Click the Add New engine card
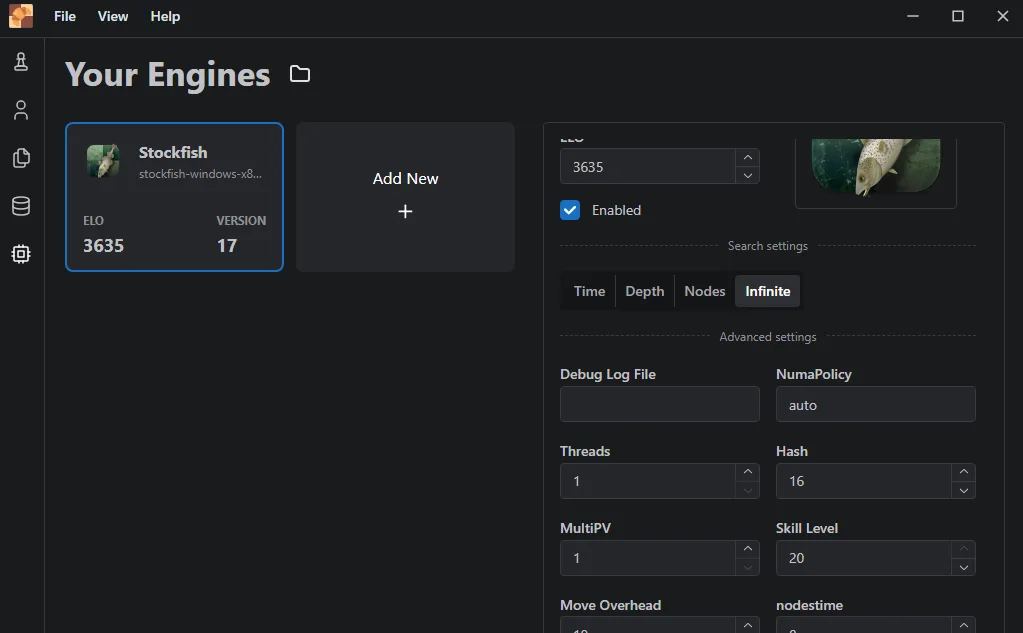The height and width of the screenshot is (633, 1023). (x=405, y=196)
